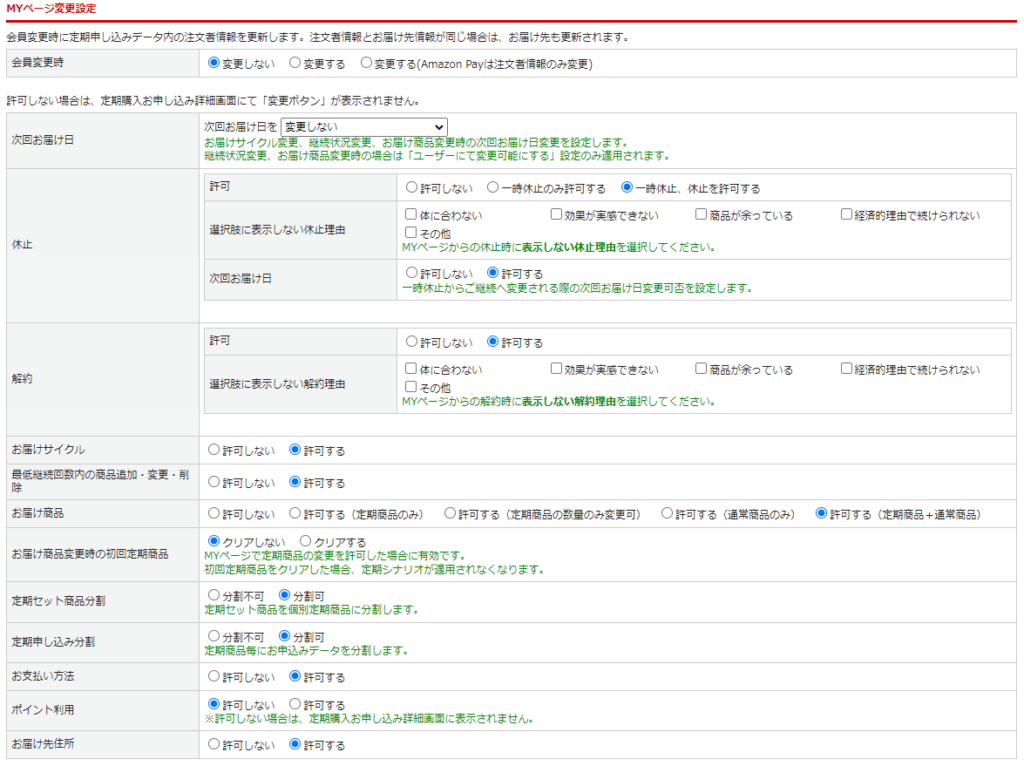The width and height of the screenshot is (1024, 766).
Task: Set お届けサイクル to '許可しない'
Action: [x=214, y=451]
